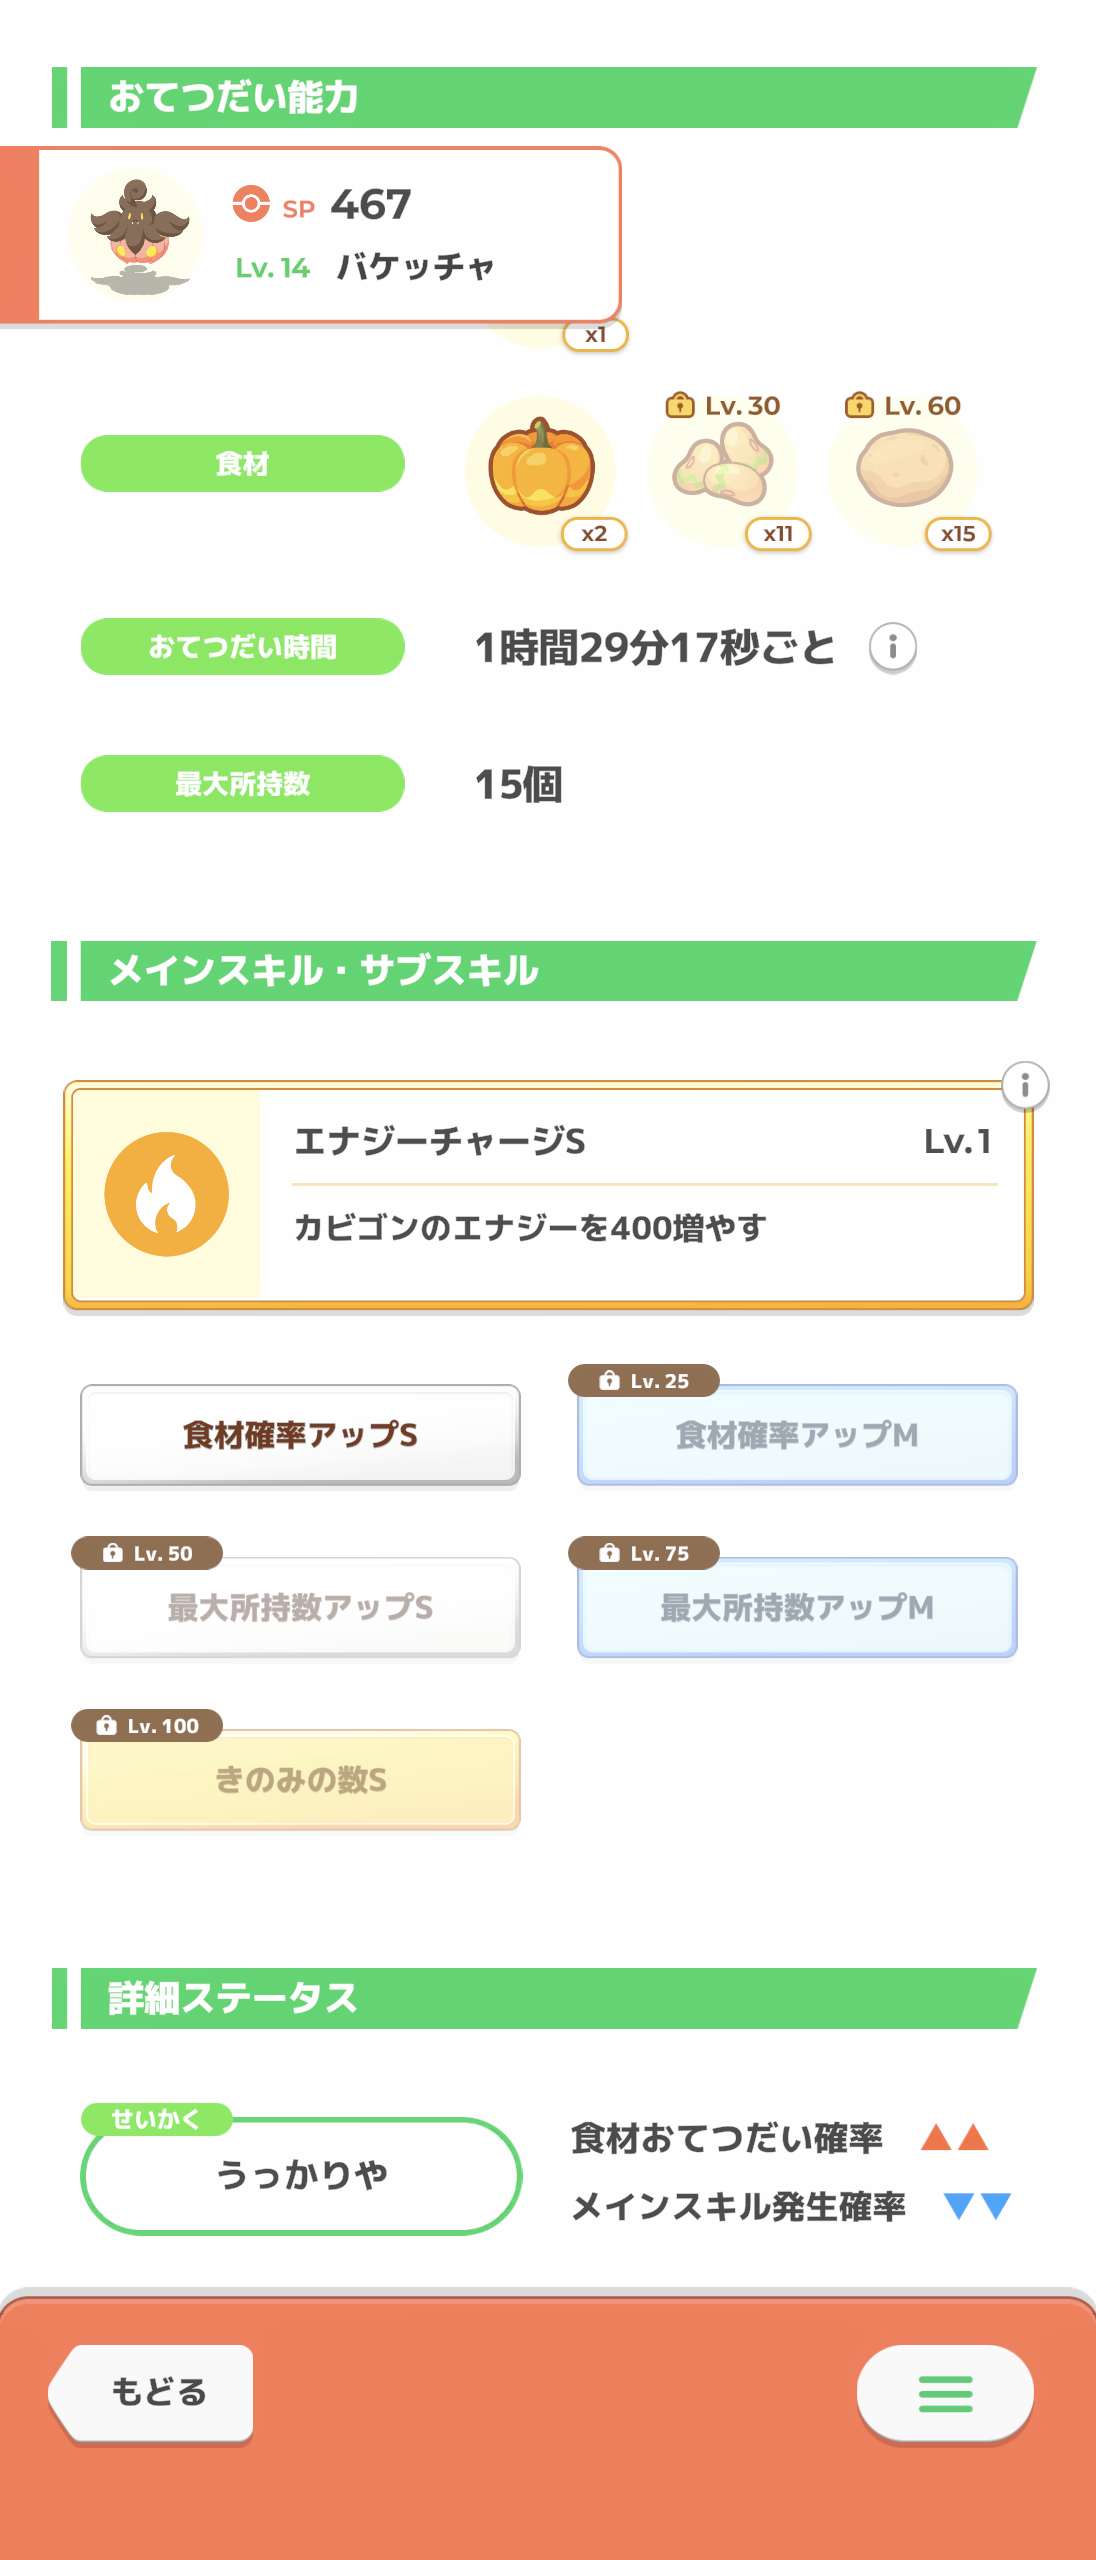
Task: Select locked 最大所持数アップM sub skill
Action: click(x=797, y=1607)
